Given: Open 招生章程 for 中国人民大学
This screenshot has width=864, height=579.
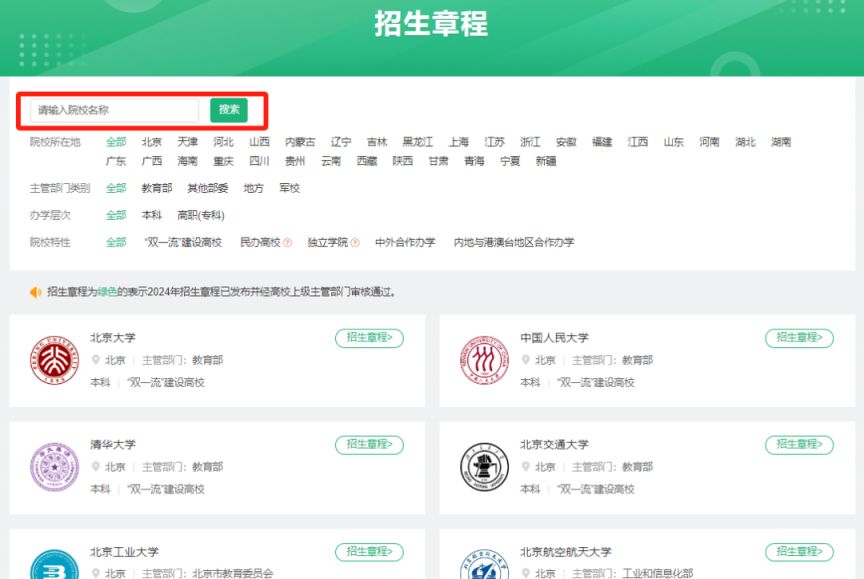Looking at the screenshot, I should [x=799, y=338].
